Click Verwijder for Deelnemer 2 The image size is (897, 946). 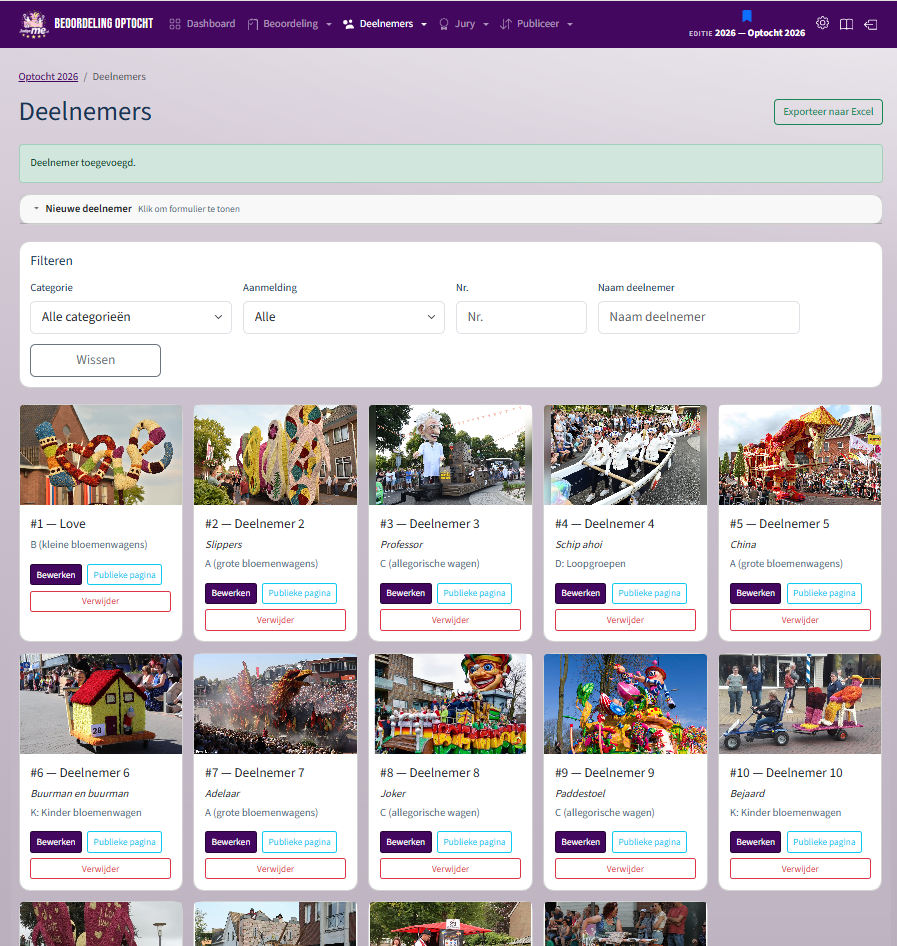click(276, 620)
